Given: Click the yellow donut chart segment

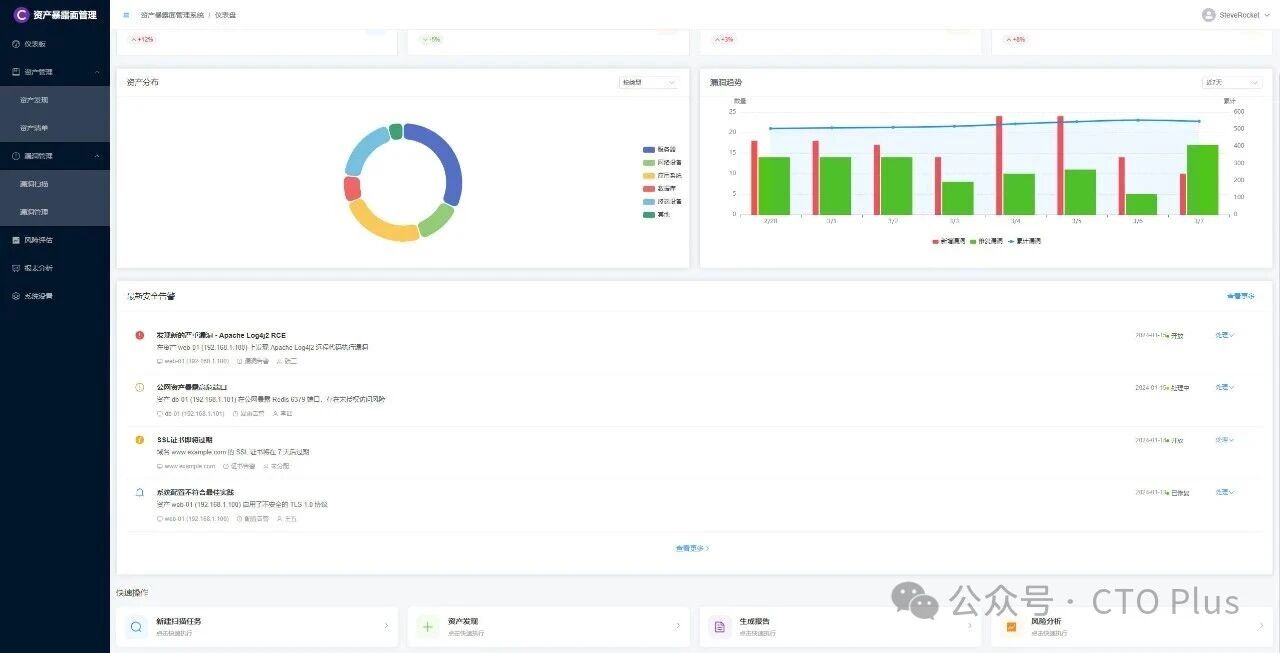Looking at the screenshot, I should click(x=380, y=225).
